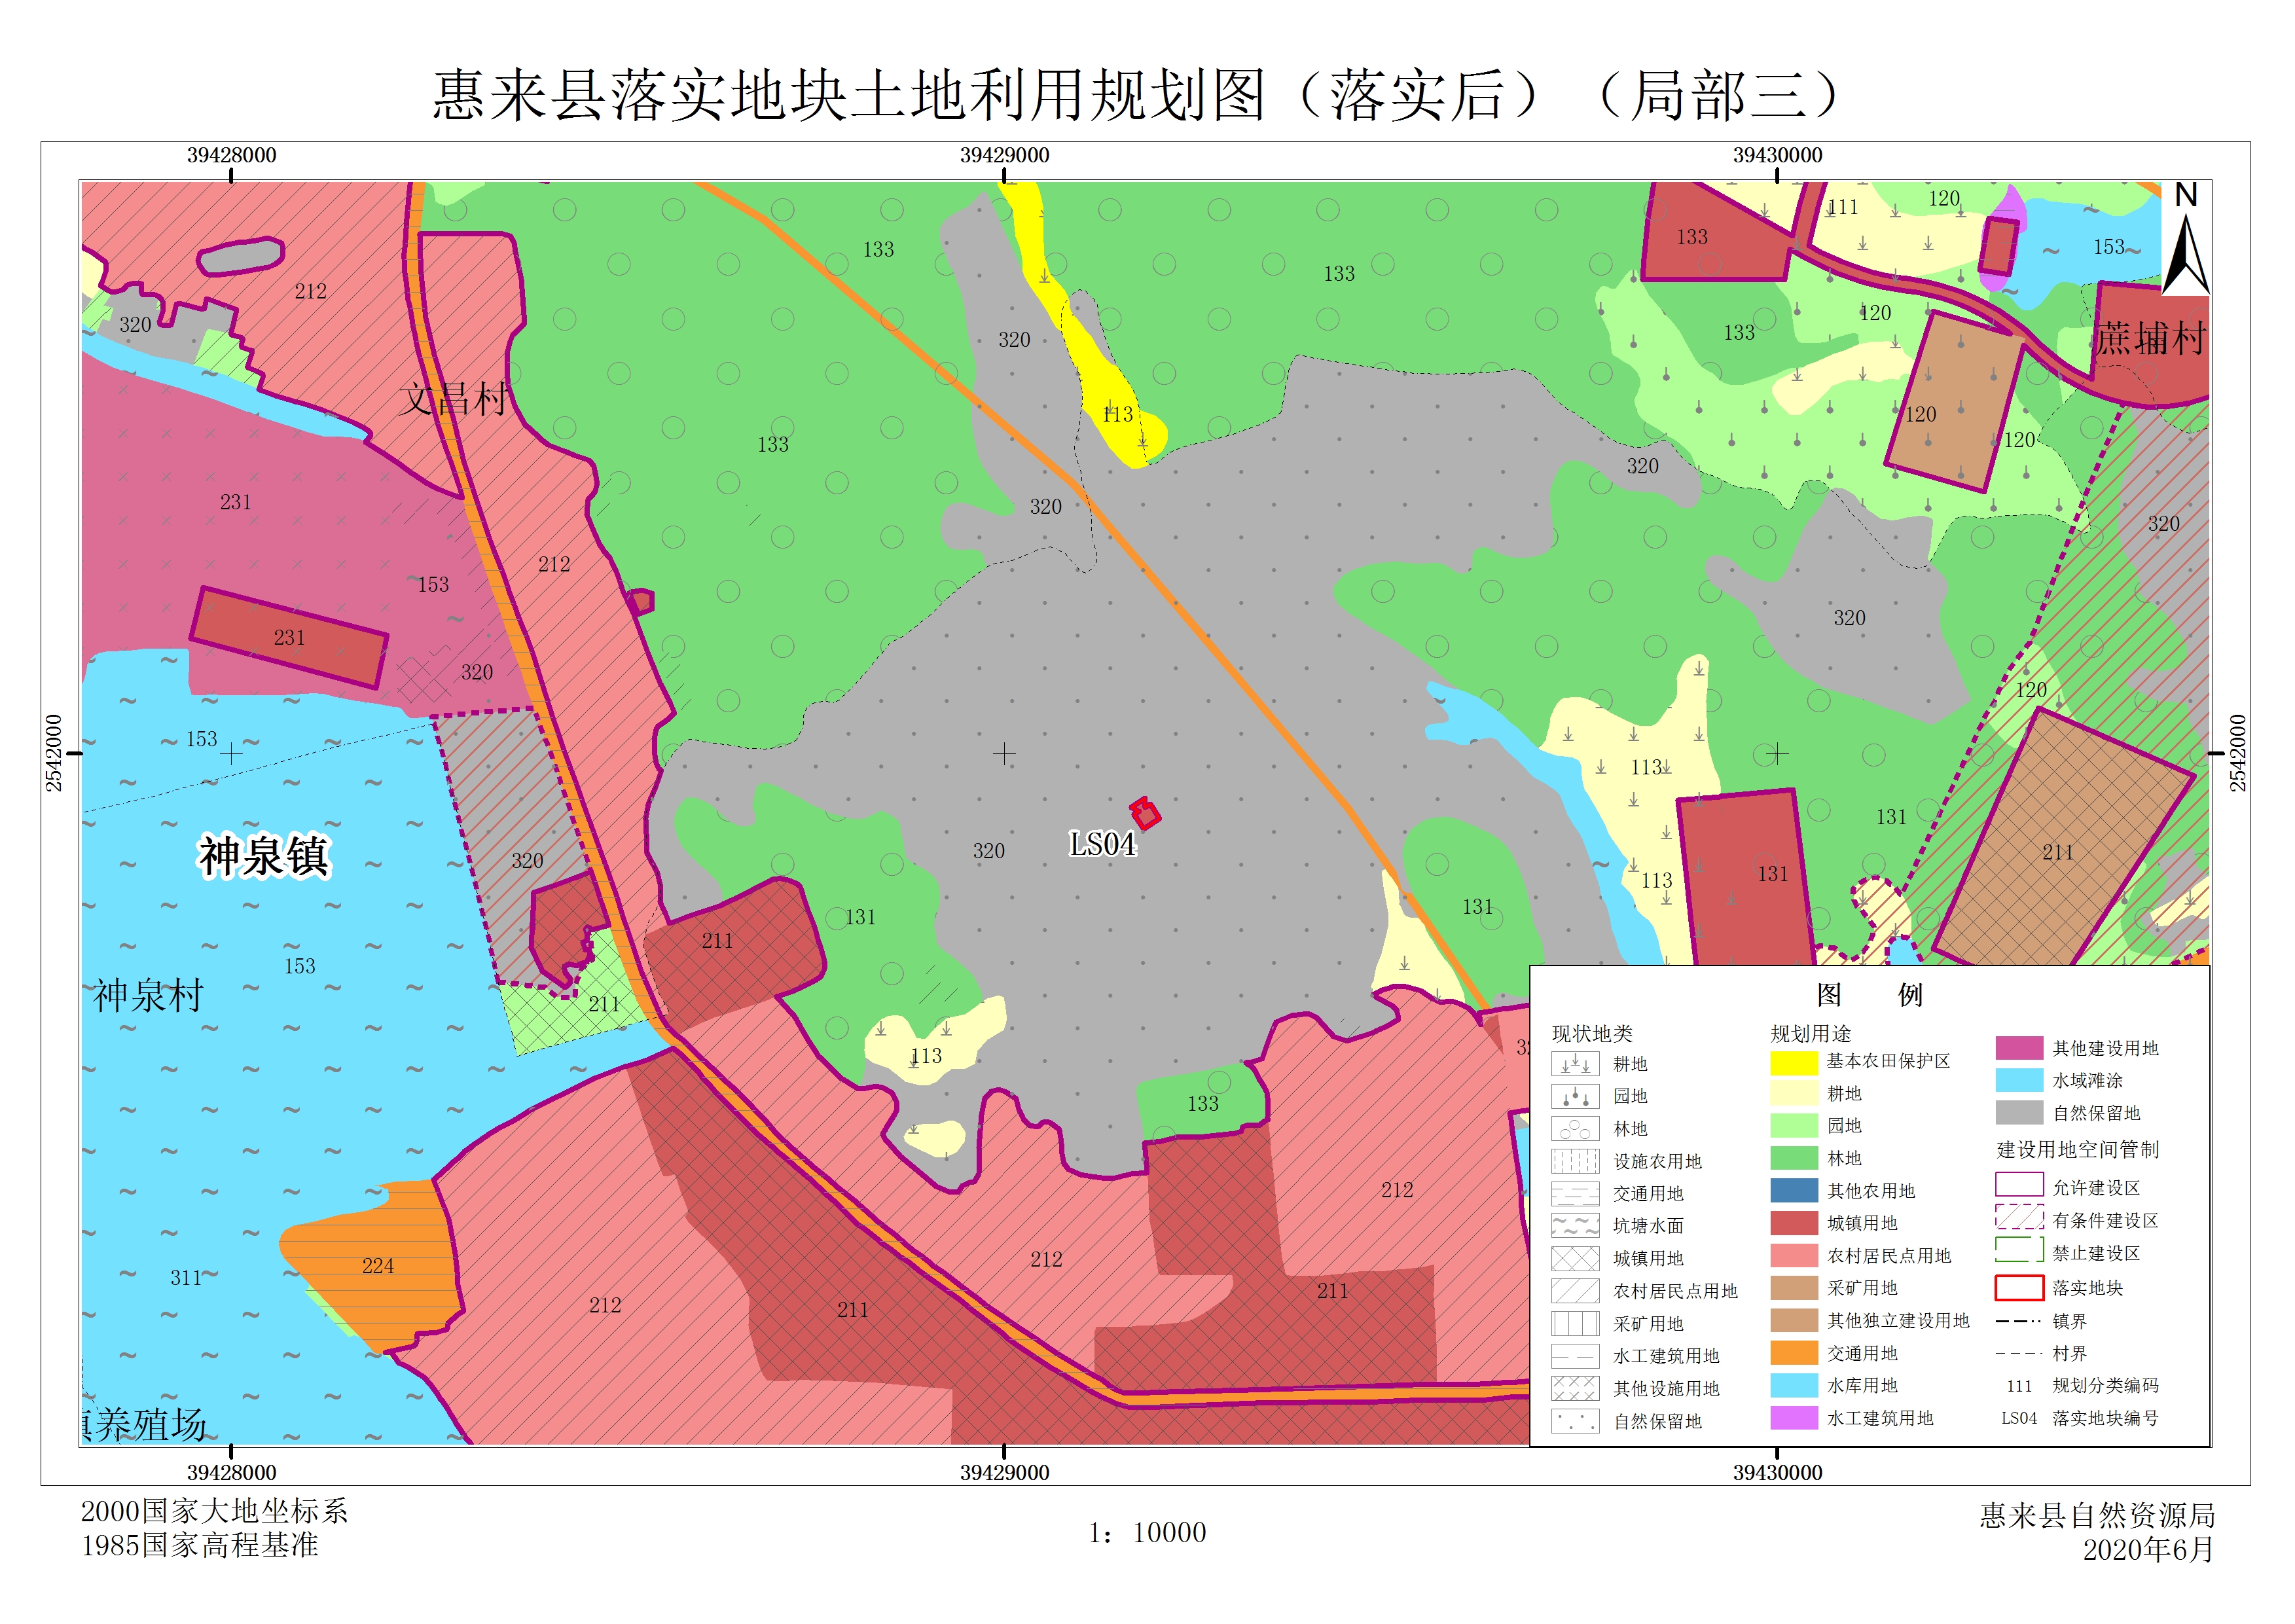Image resolution: width=2295 pixels, height=1624 pixels.
Task: Click the 镇界 boundary line symbol
Action: click(2019, 1322)
